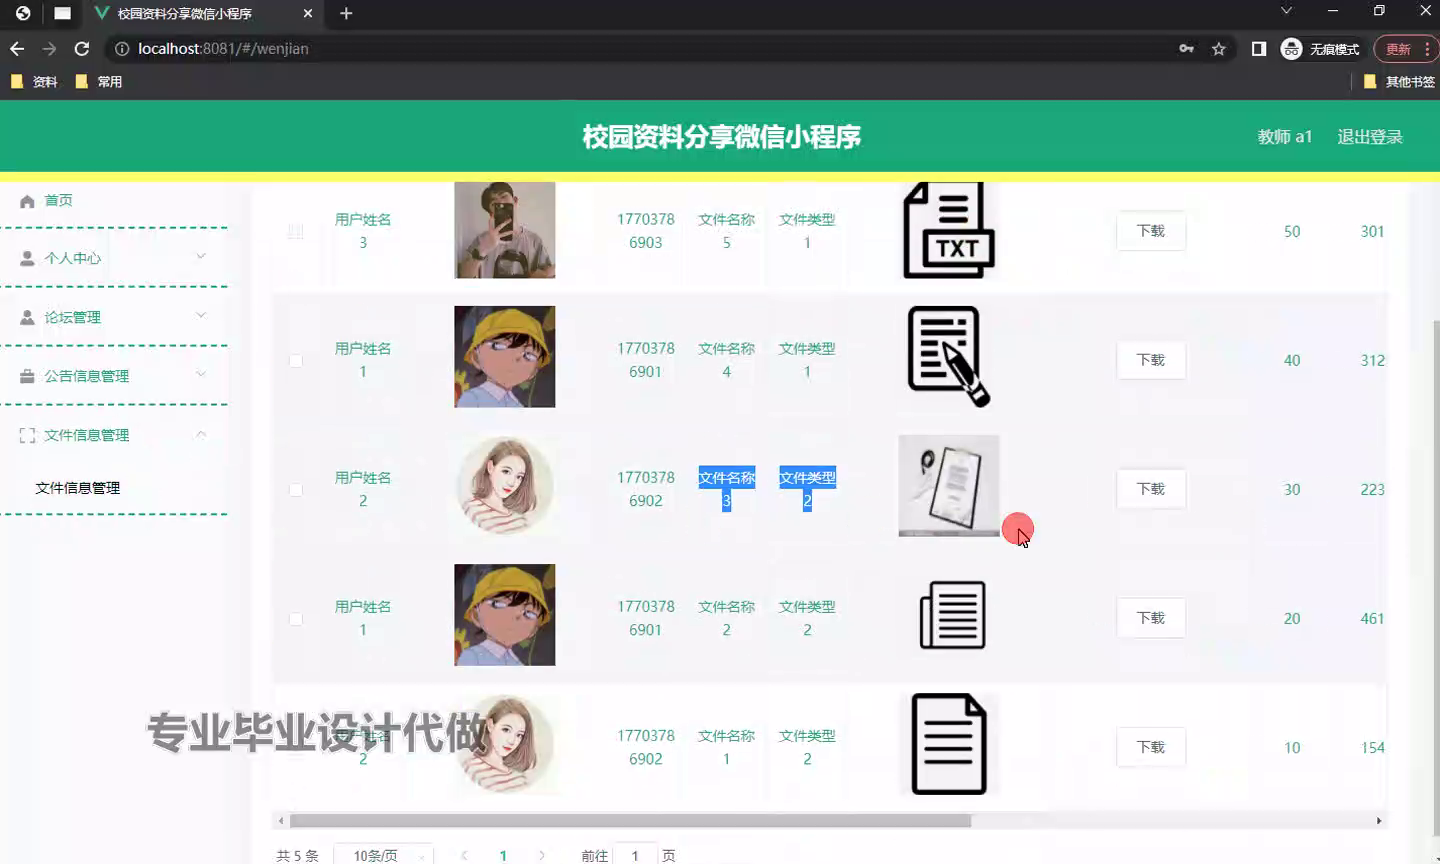
Task: Click the frame icon beside 文件信息管理
Action: pyautogui.click(x=27, y=435)
